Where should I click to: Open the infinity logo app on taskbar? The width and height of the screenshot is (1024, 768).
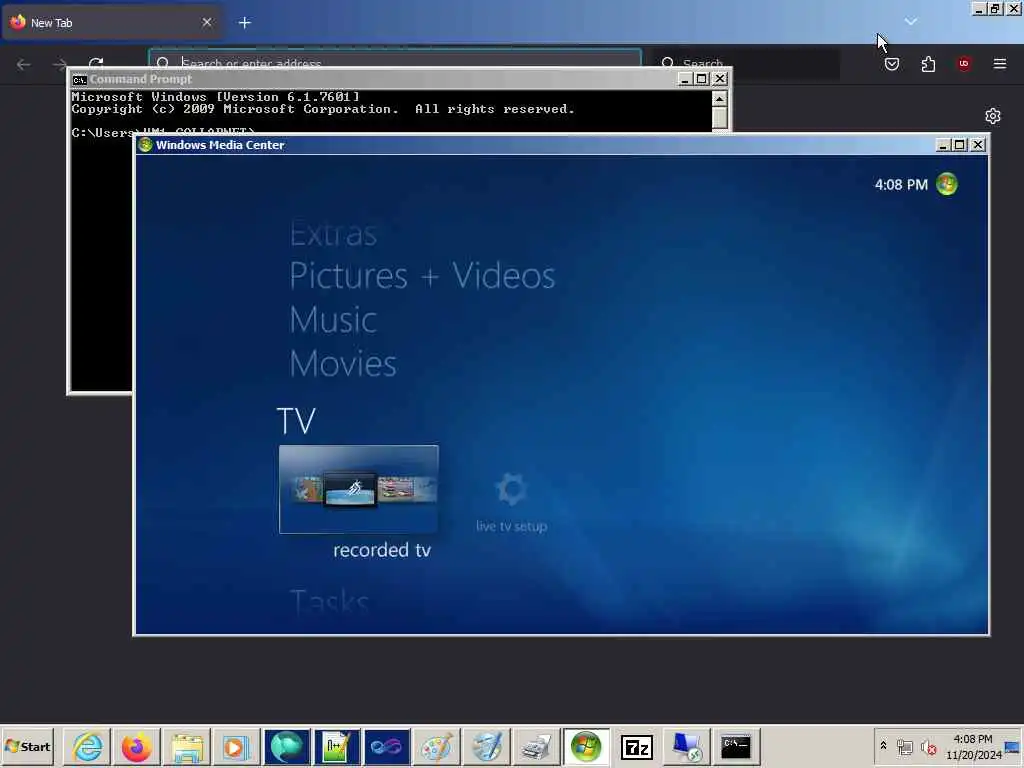(387, 746)
